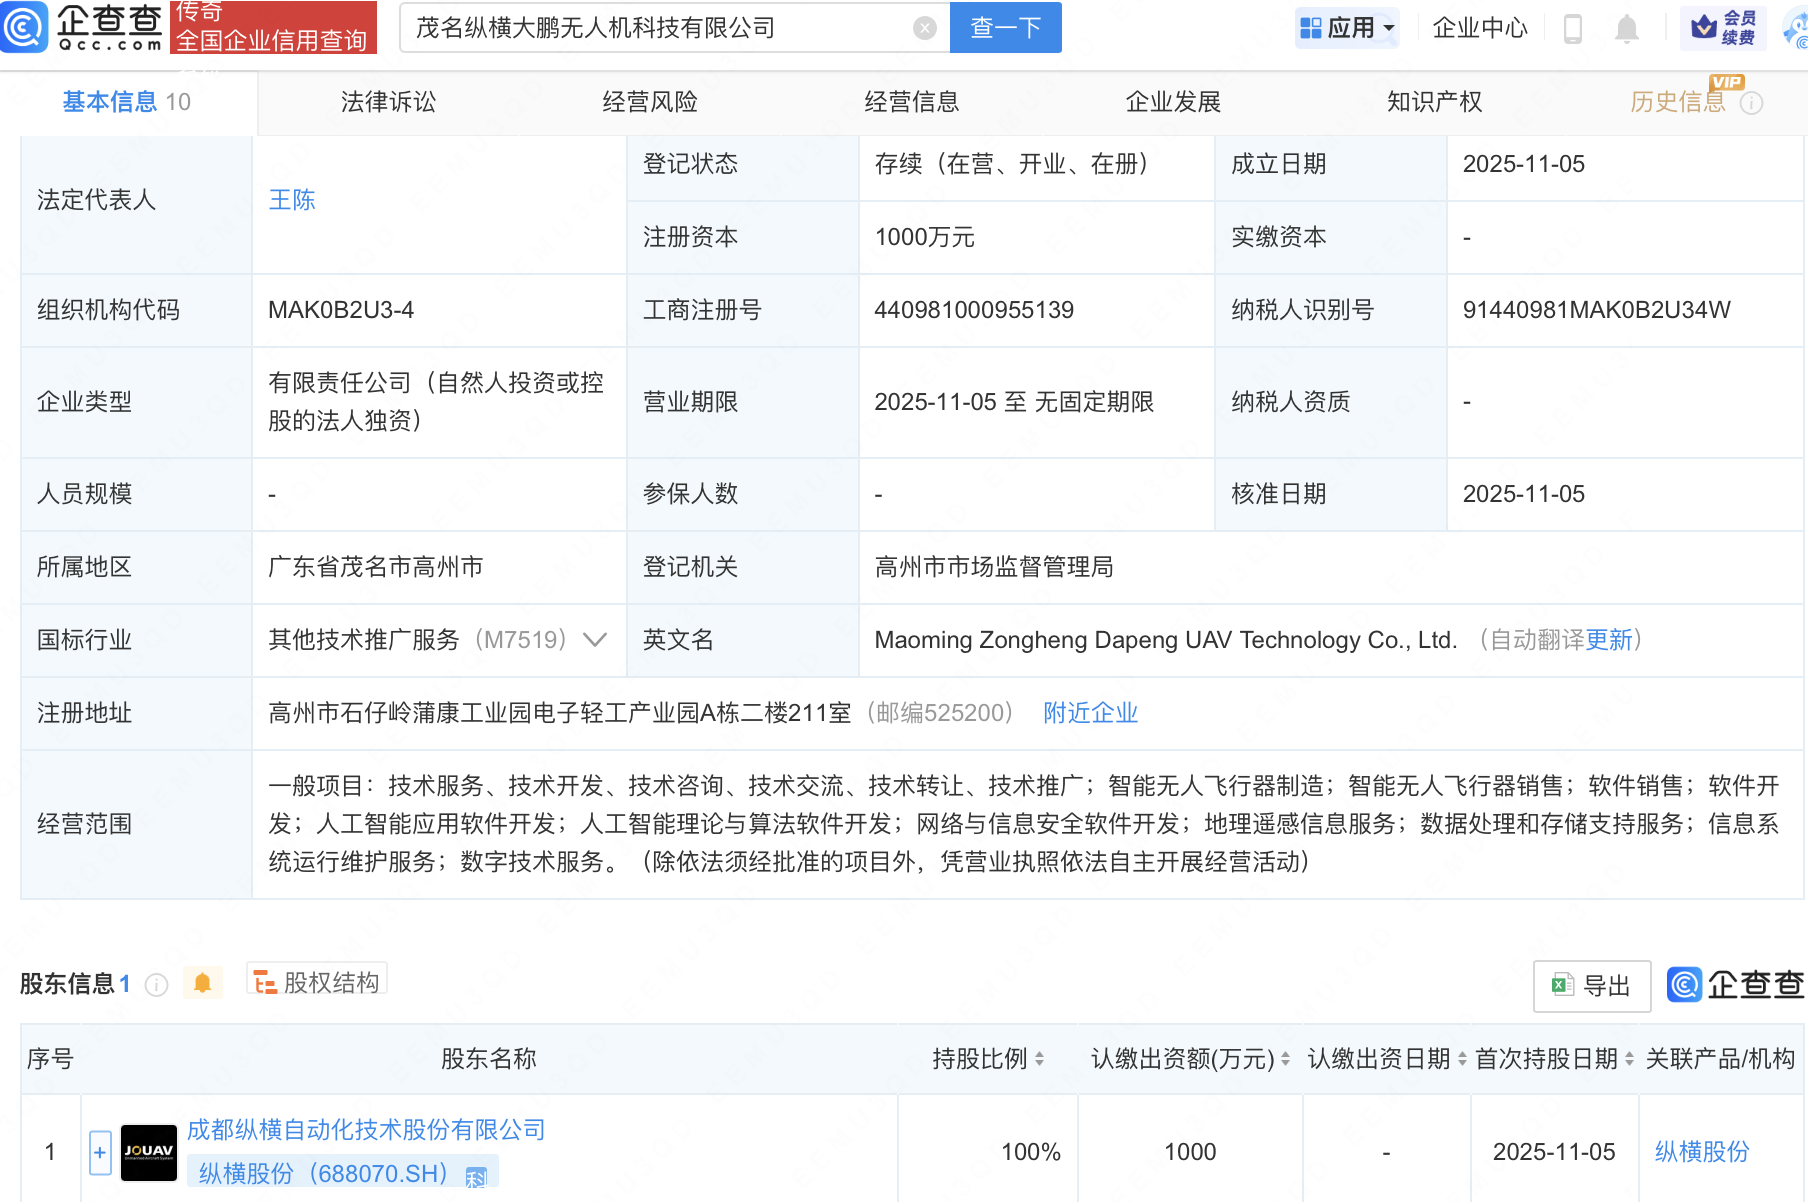The width and height of the screenshot is (1808, 1202).
Task: Switch to the 知识产权 tab
Action: point(1434,102)
